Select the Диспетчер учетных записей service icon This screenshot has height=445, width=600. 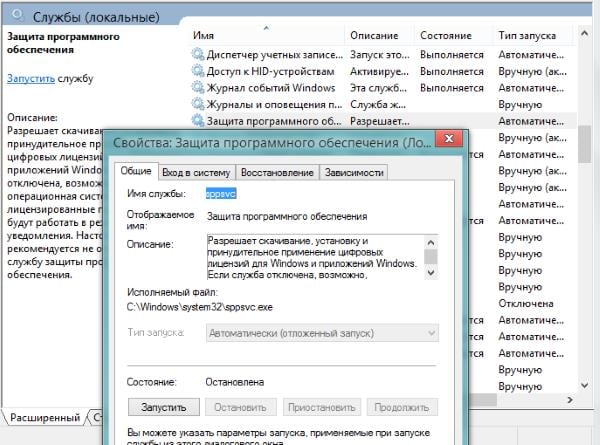point(197,54)
